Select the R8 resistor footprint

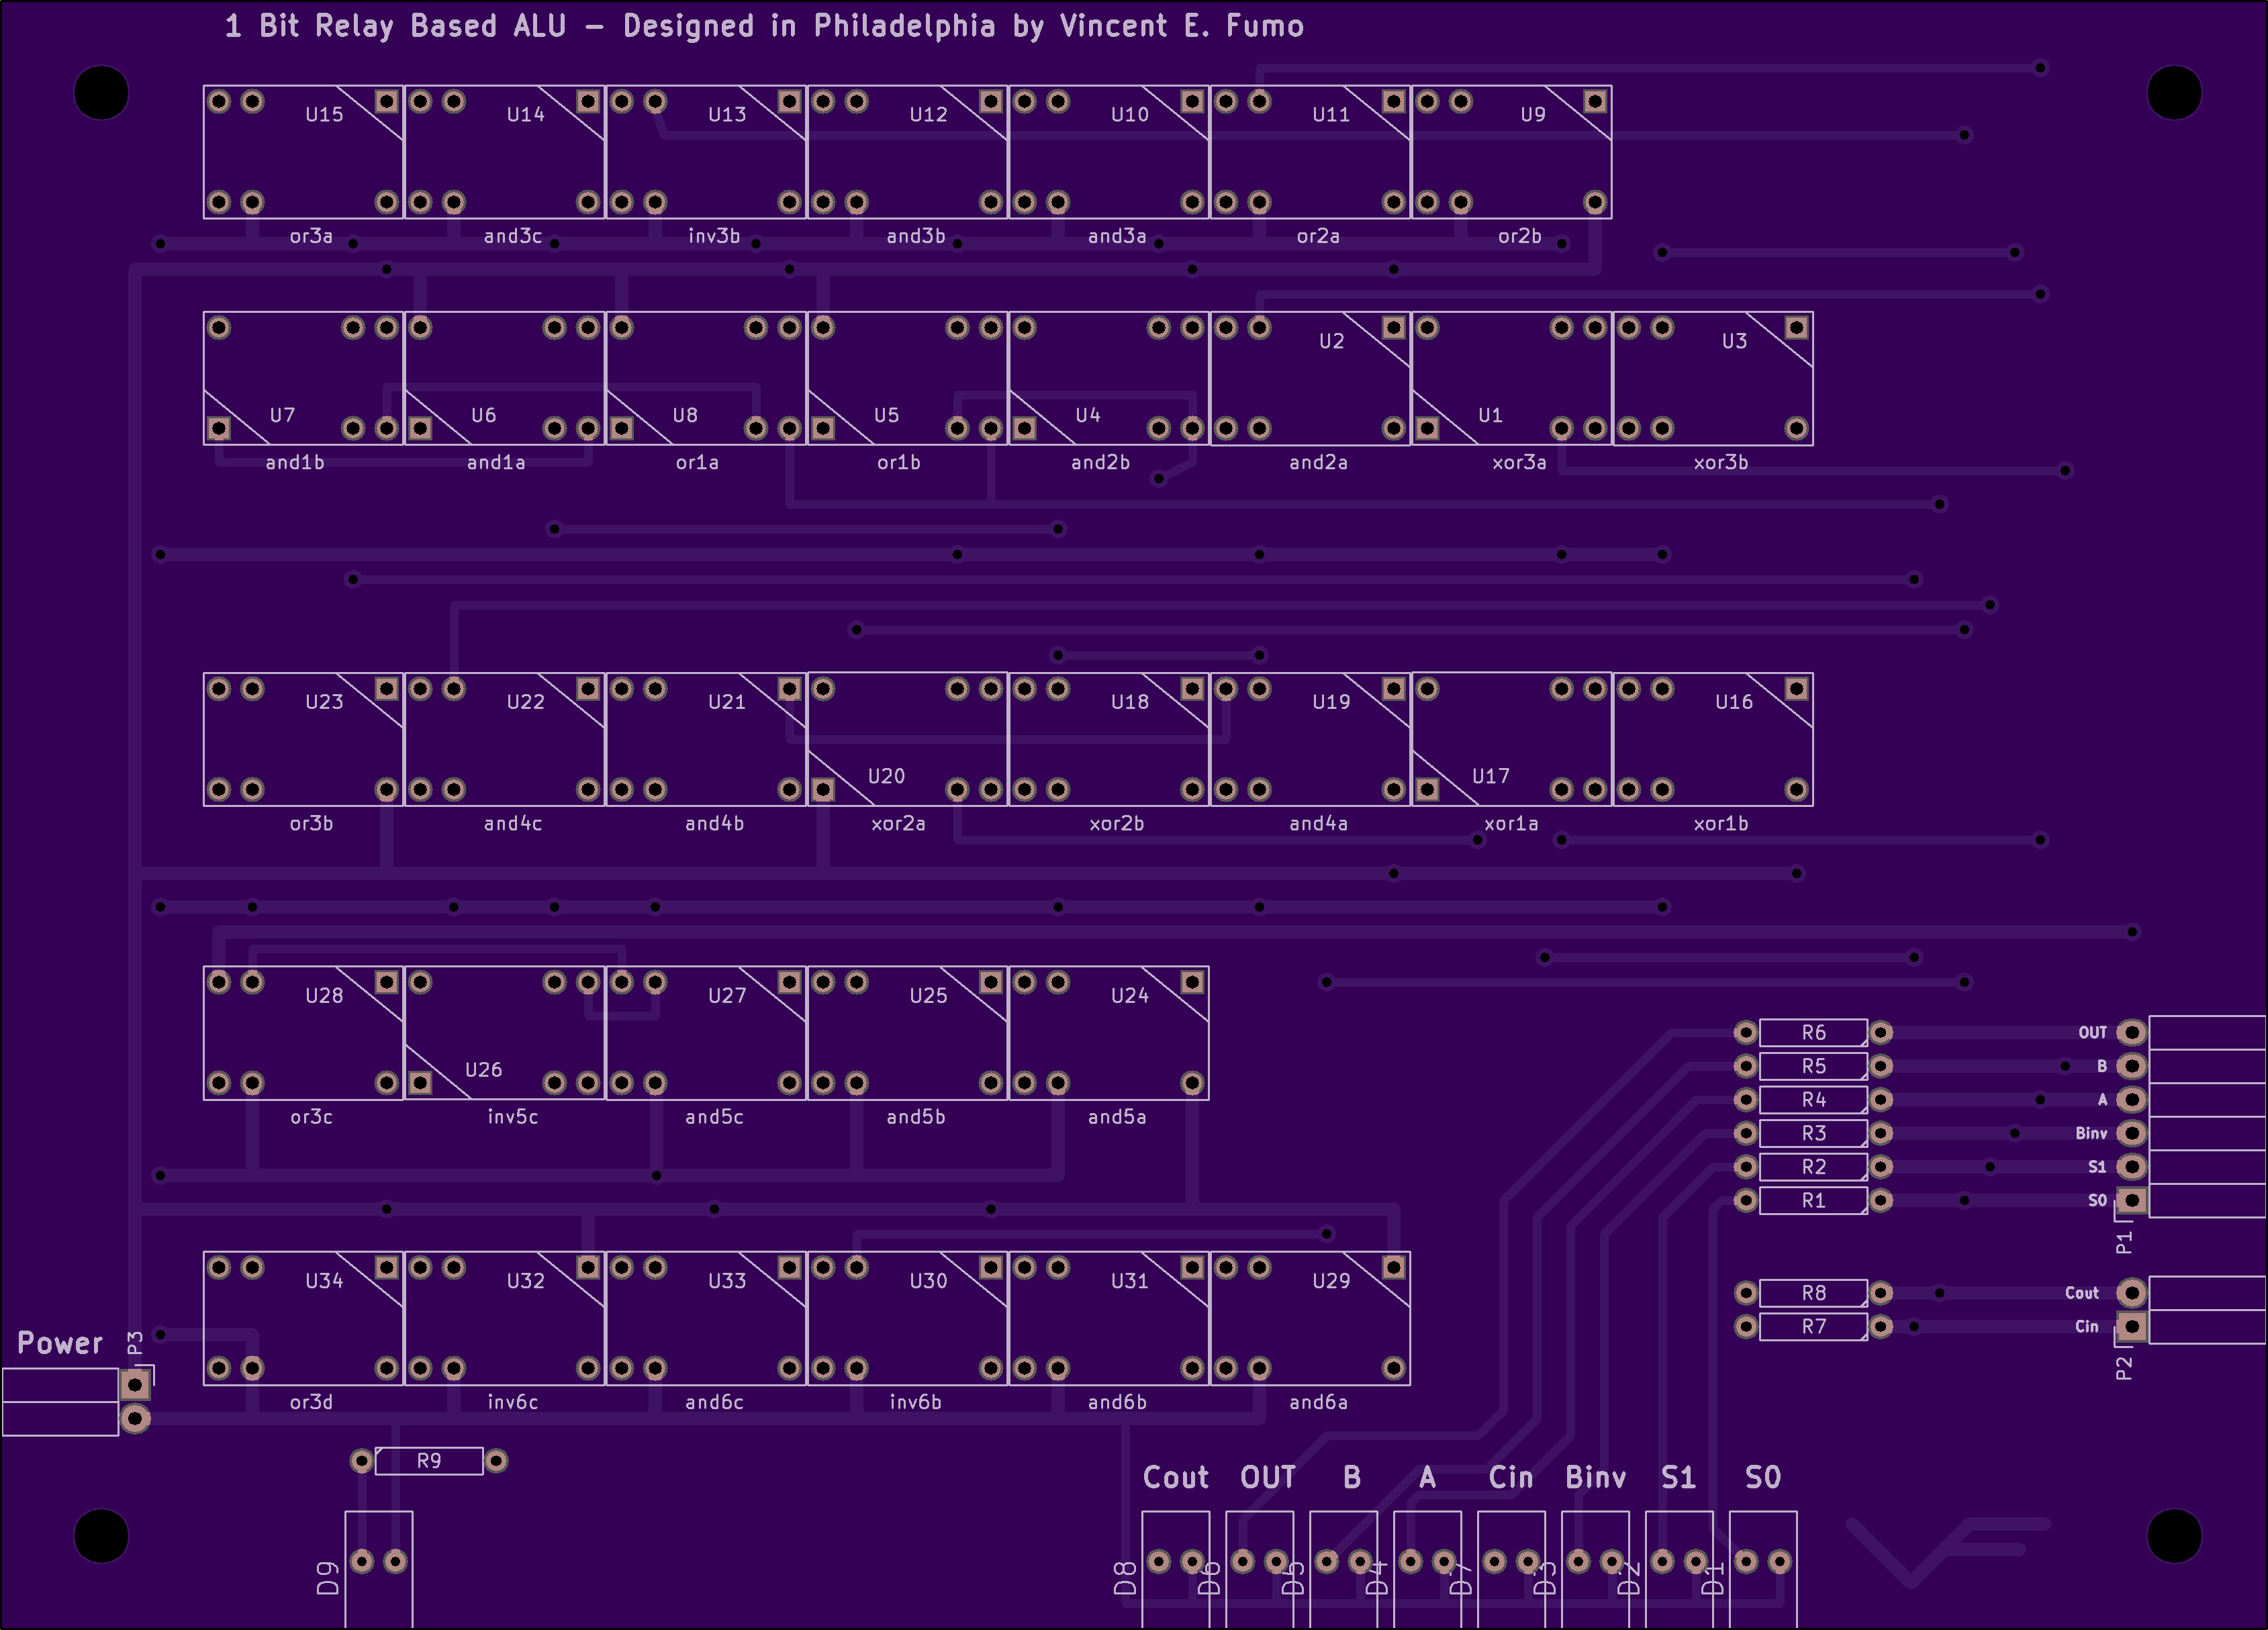(1813, 1294)
